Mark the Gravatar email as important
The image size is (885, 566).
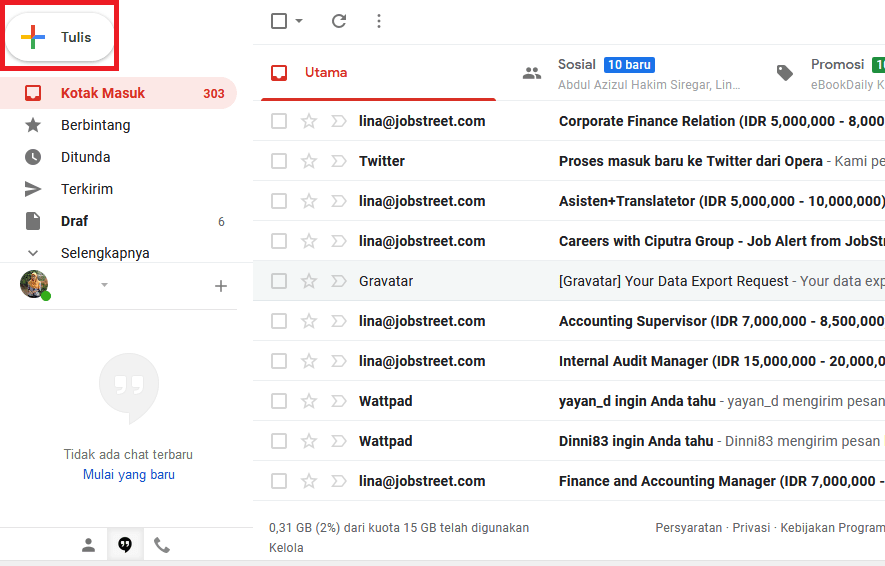tap(339, 281)
